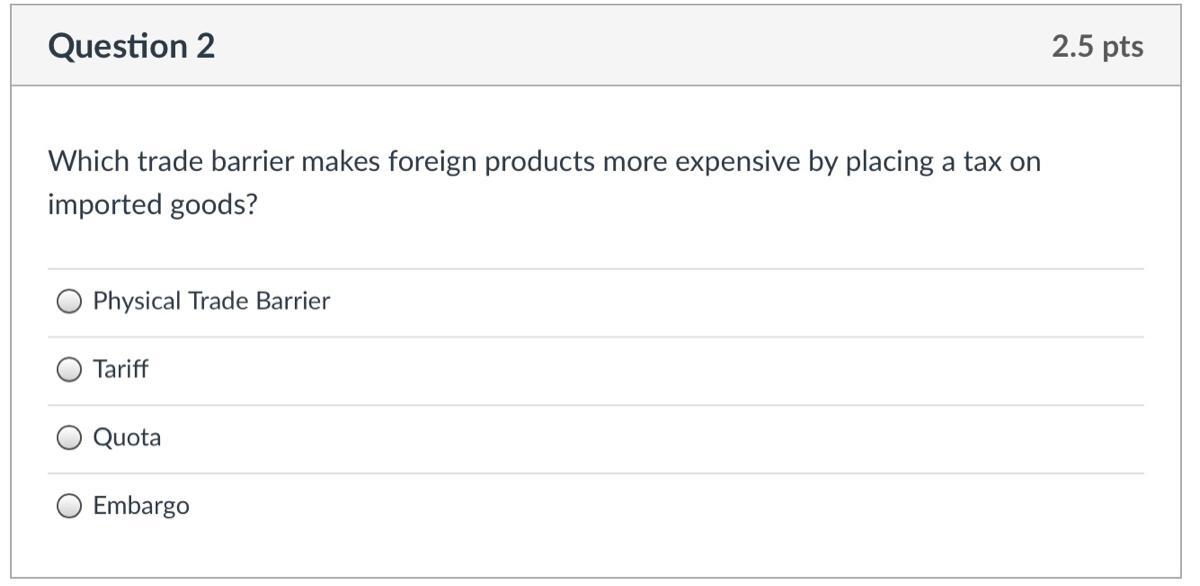1200x586 pixels.
Task: Click the words "trade barrier" in the question
Action: pos(215,161)
